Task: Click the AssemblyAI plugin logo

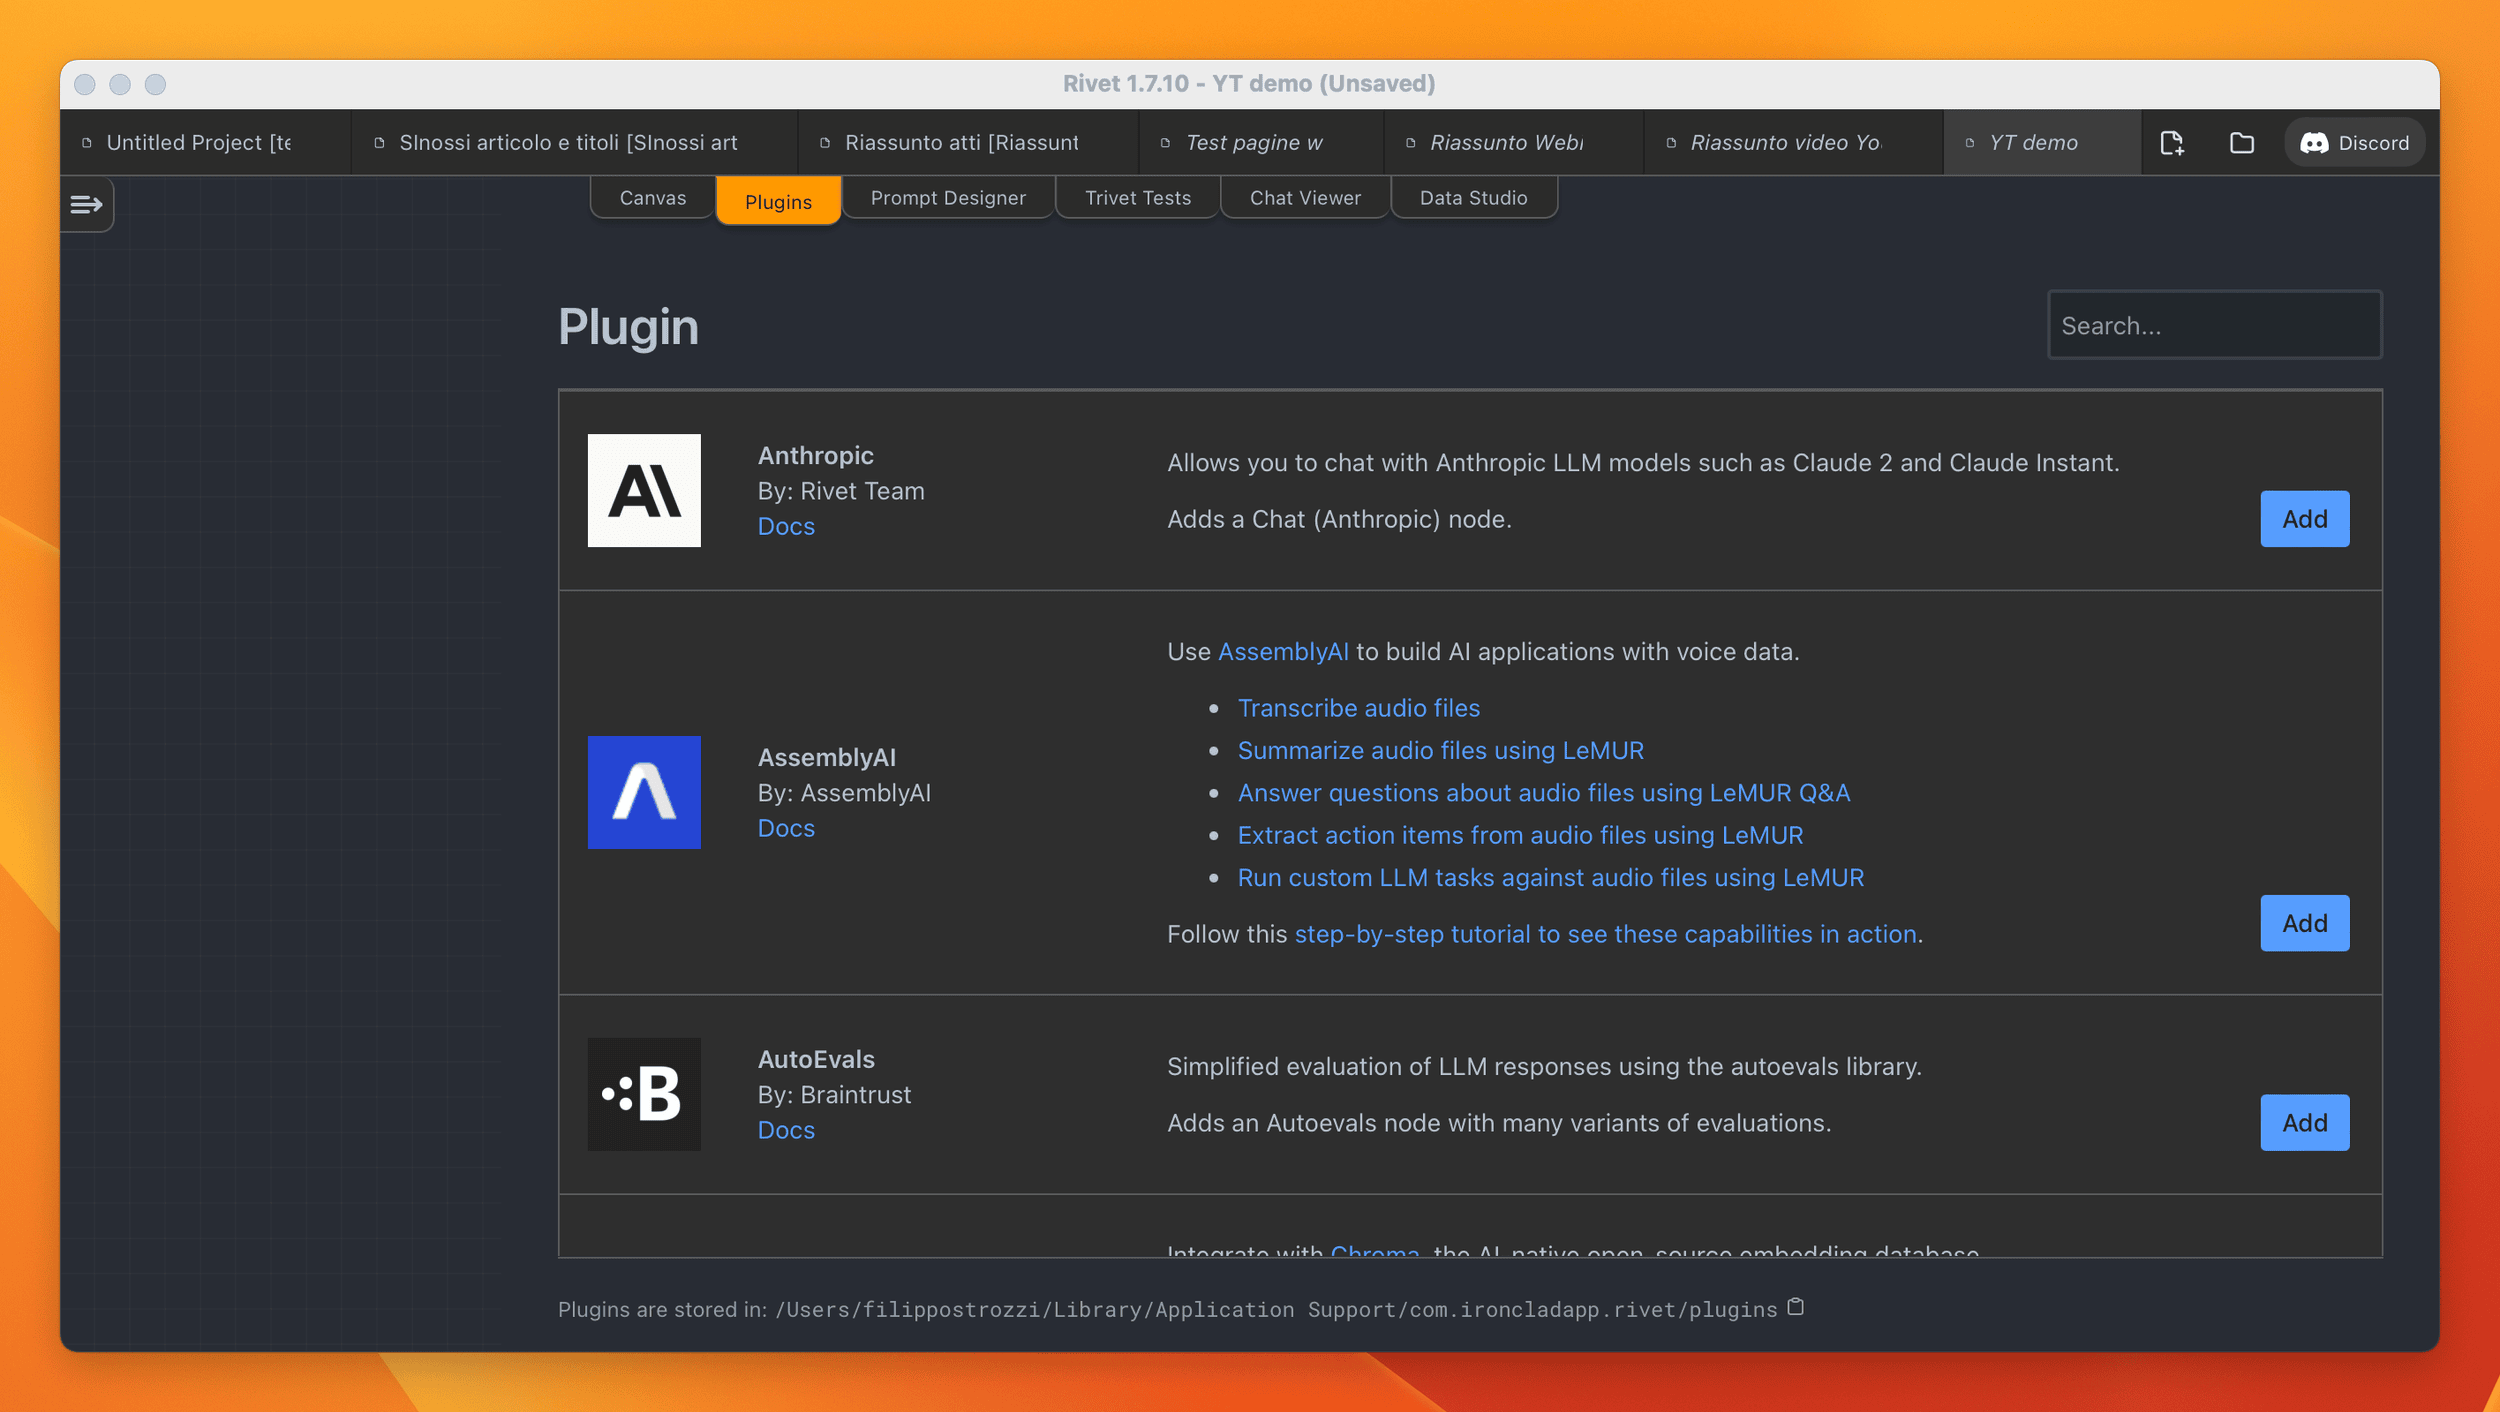Action: click(x=644, y=792)
